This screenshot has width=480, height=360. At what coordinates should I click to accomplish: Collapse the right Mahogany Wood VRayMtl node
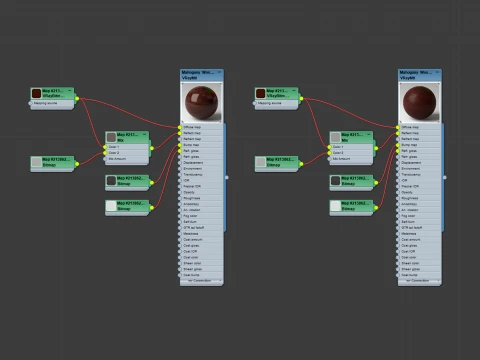(437, 72)
